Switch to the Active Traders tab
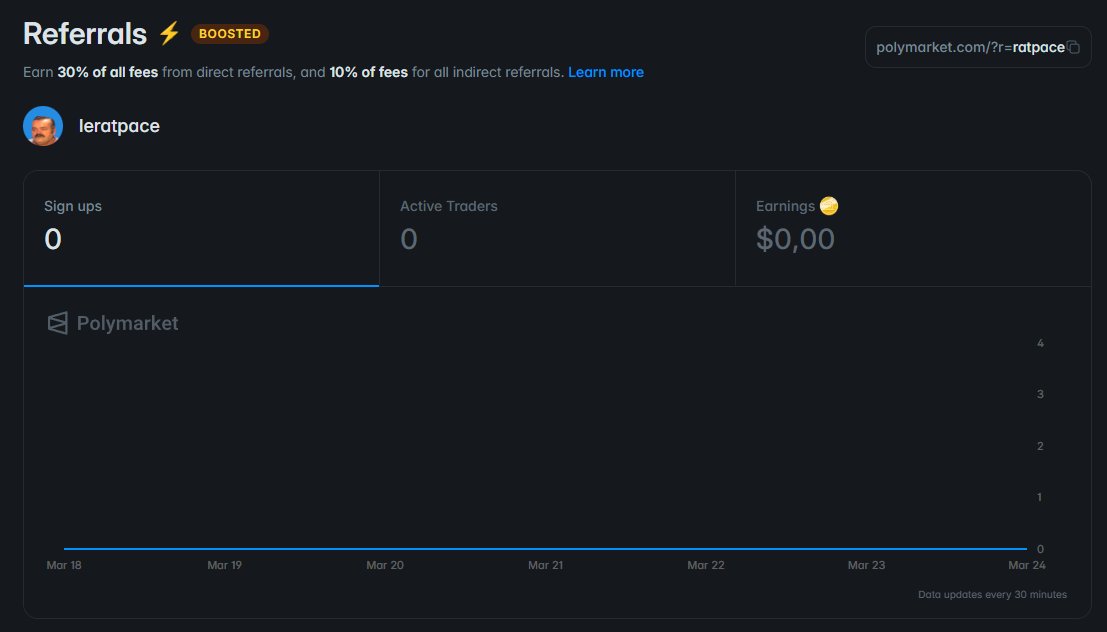 tap(557, 228)
